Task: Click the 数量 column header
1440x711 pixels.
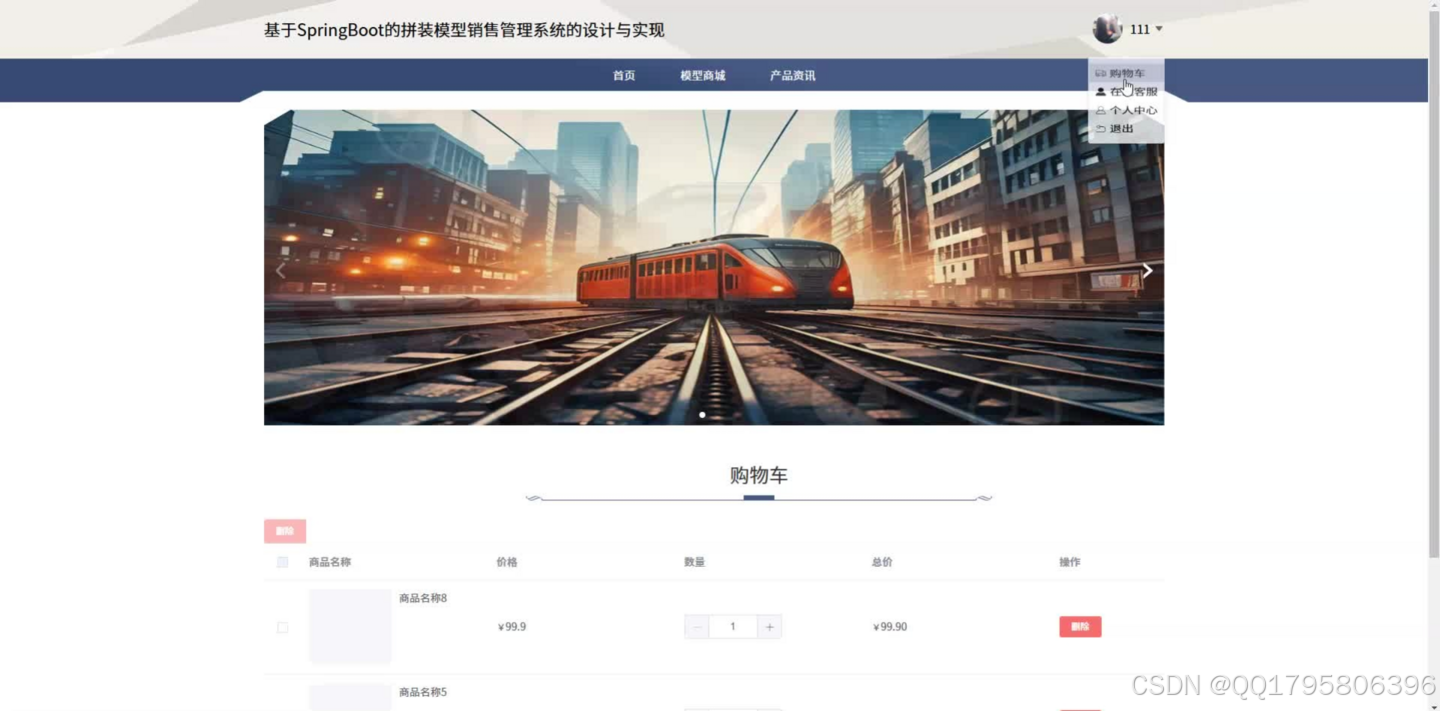Action: [695, 562]
